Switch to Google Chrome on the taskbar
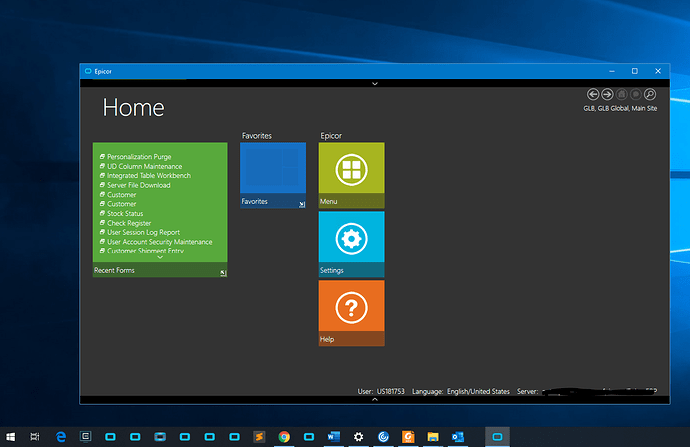 click(284, 436)
